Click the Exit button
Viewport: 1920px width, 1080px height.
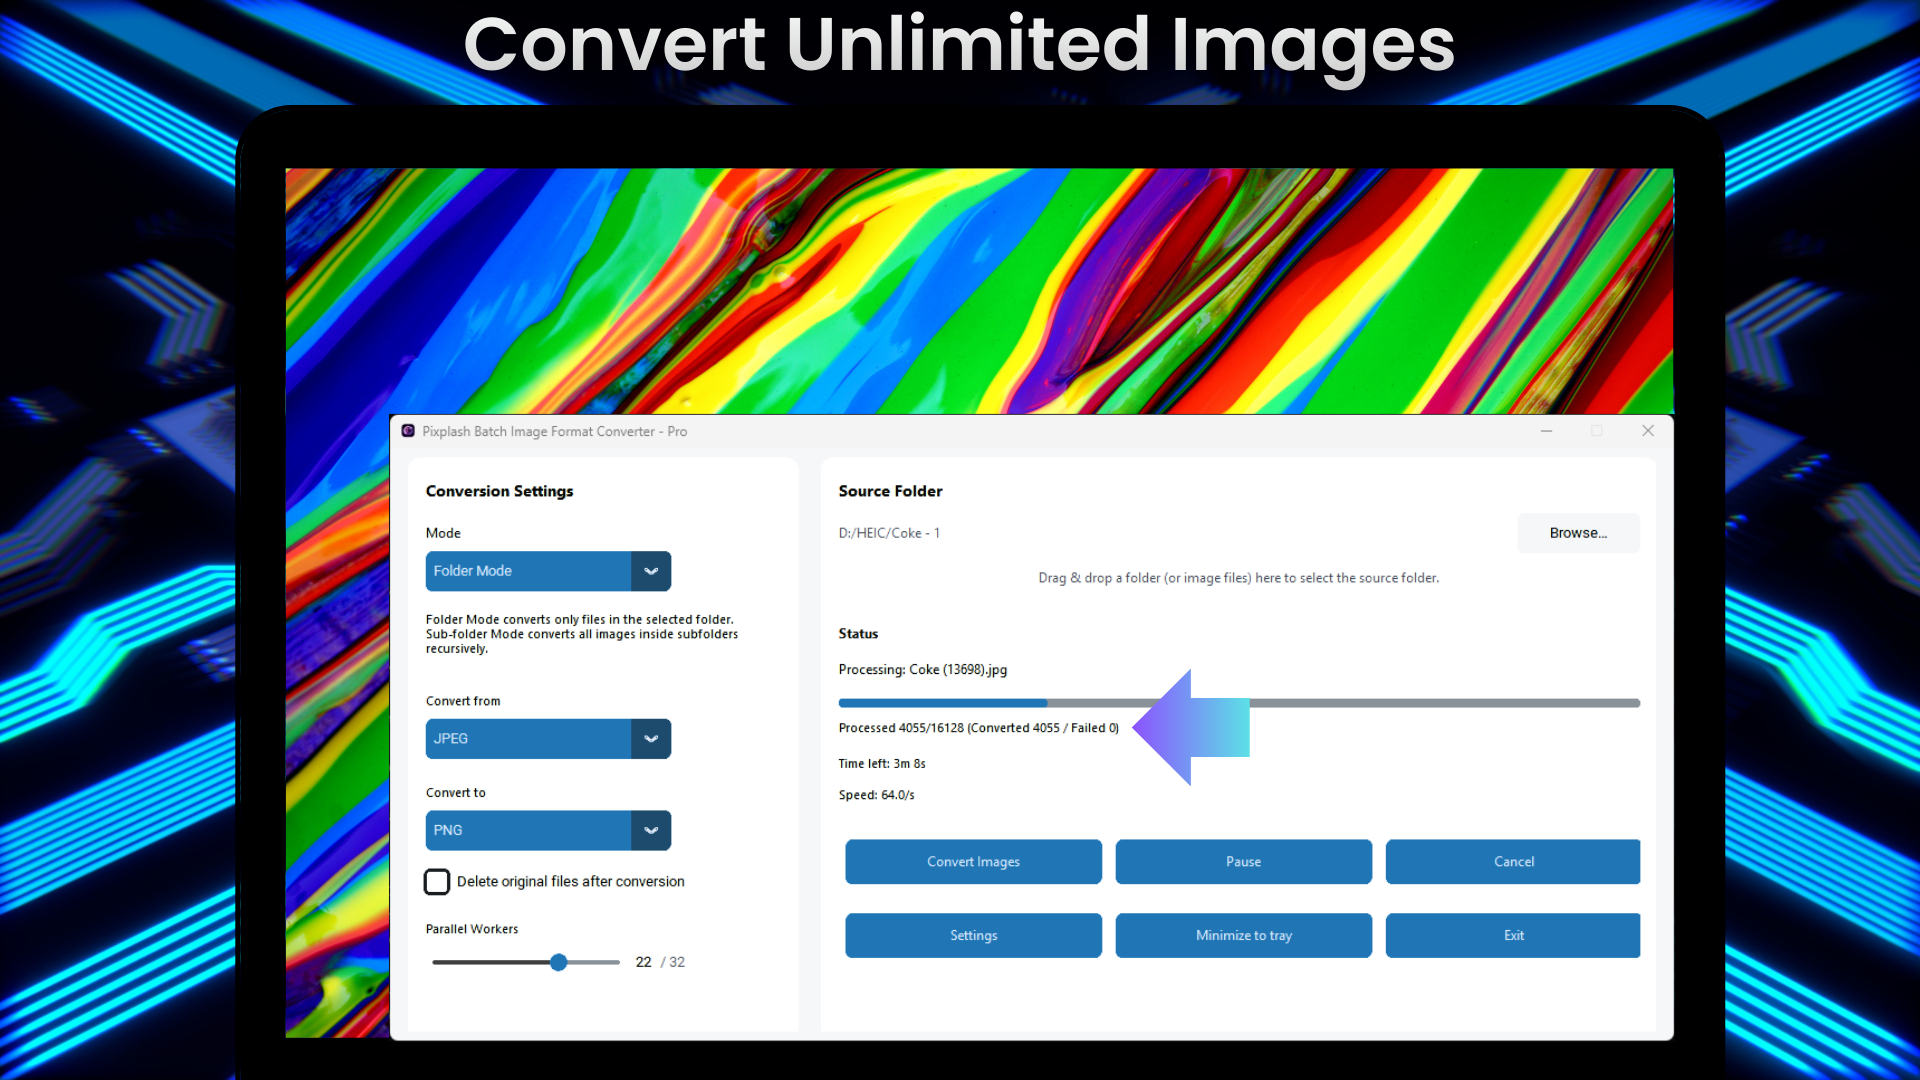click(1513, 936)
